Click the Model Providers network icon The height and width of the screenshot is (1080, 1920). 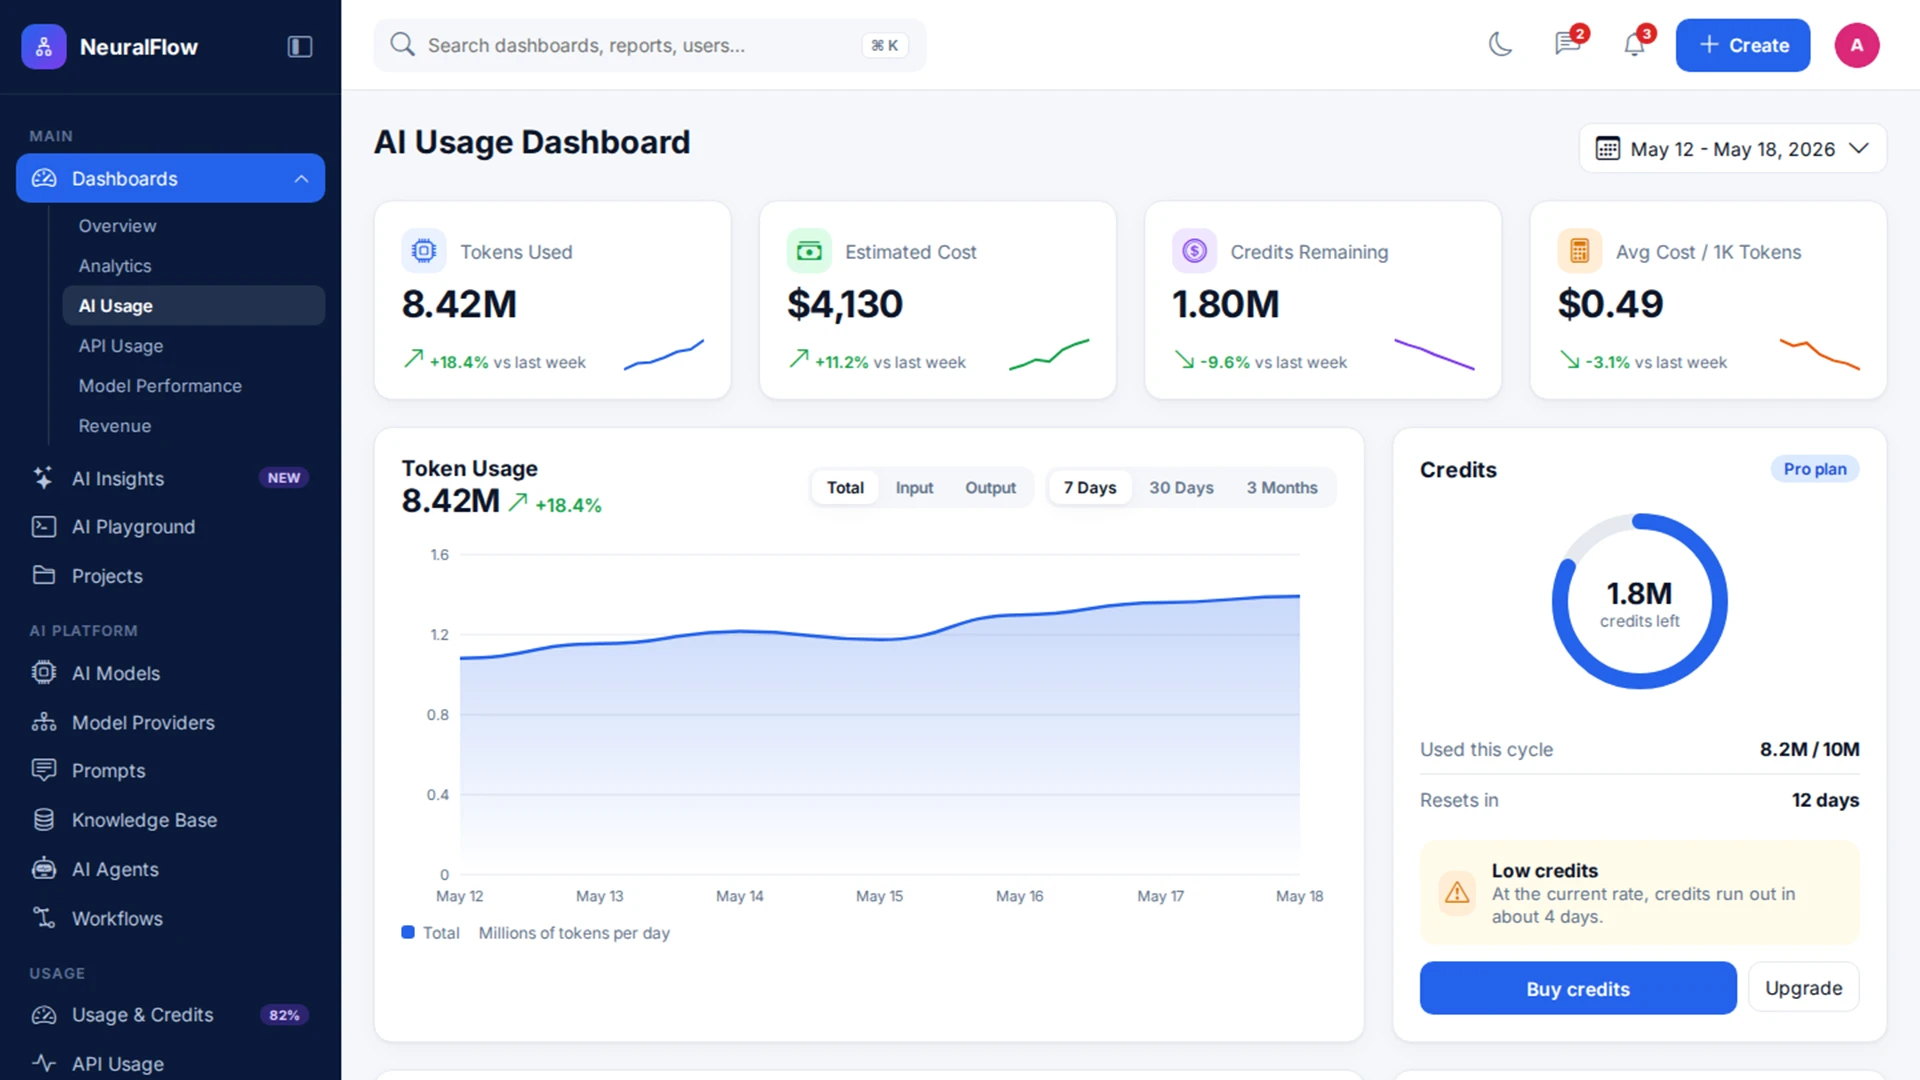(x=43, y=722)
